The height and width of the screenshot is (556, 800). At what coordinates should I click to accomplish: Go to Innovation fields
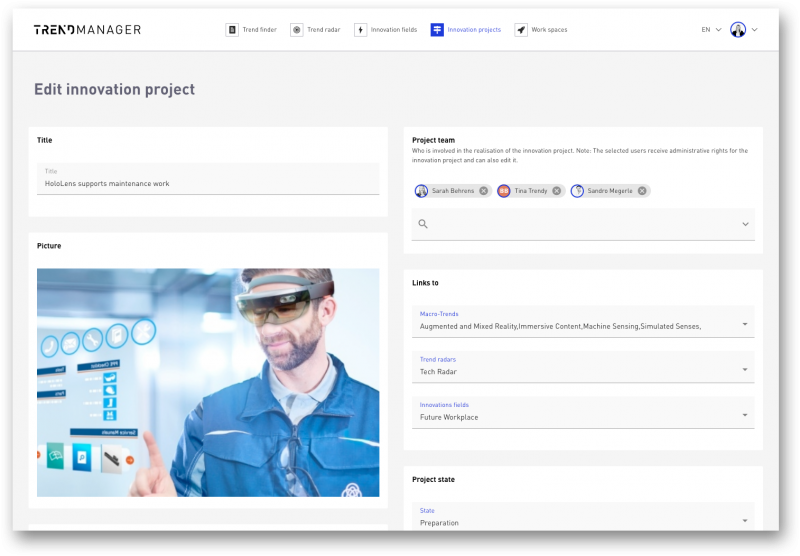pos(386,30)
